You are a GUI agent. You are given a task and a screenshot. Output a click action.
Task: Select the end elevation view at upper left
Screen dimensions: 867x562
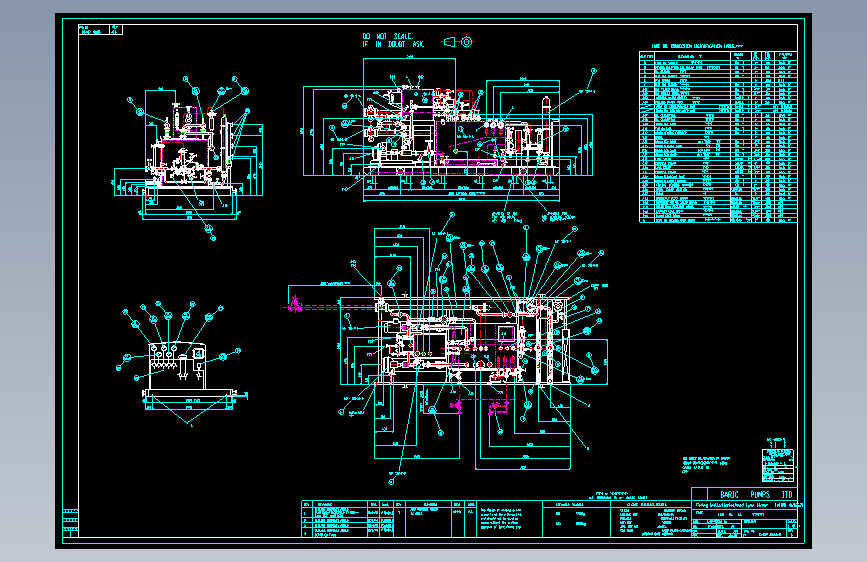tap(188, 158)
